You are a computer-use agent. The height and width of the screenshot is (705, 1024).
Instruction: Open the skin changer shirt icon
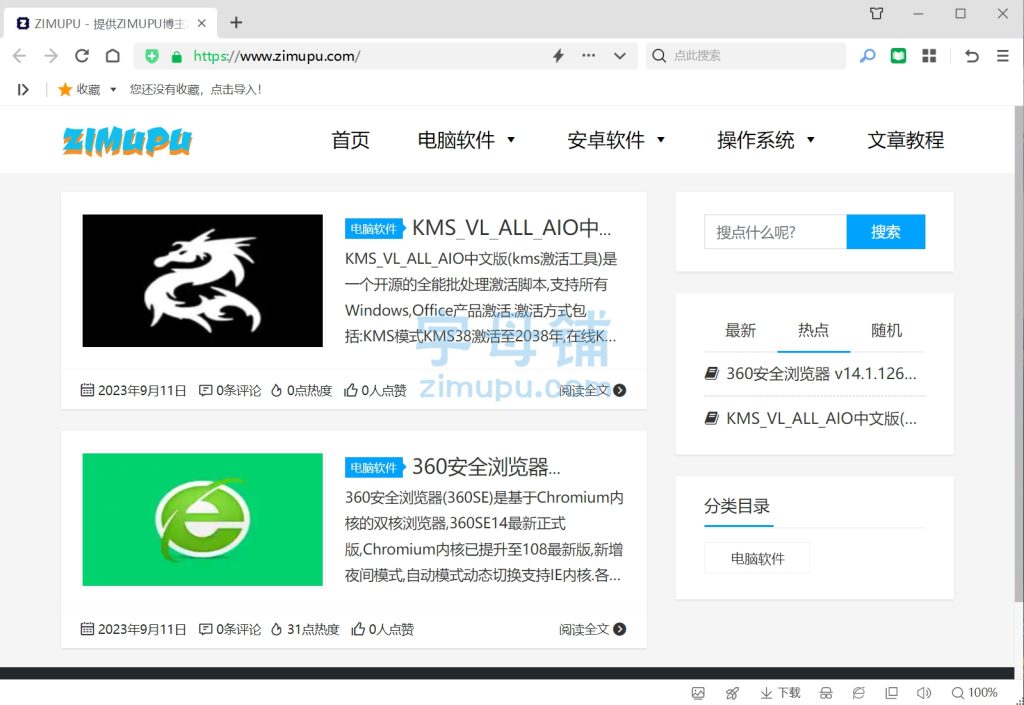click(876, 13)
